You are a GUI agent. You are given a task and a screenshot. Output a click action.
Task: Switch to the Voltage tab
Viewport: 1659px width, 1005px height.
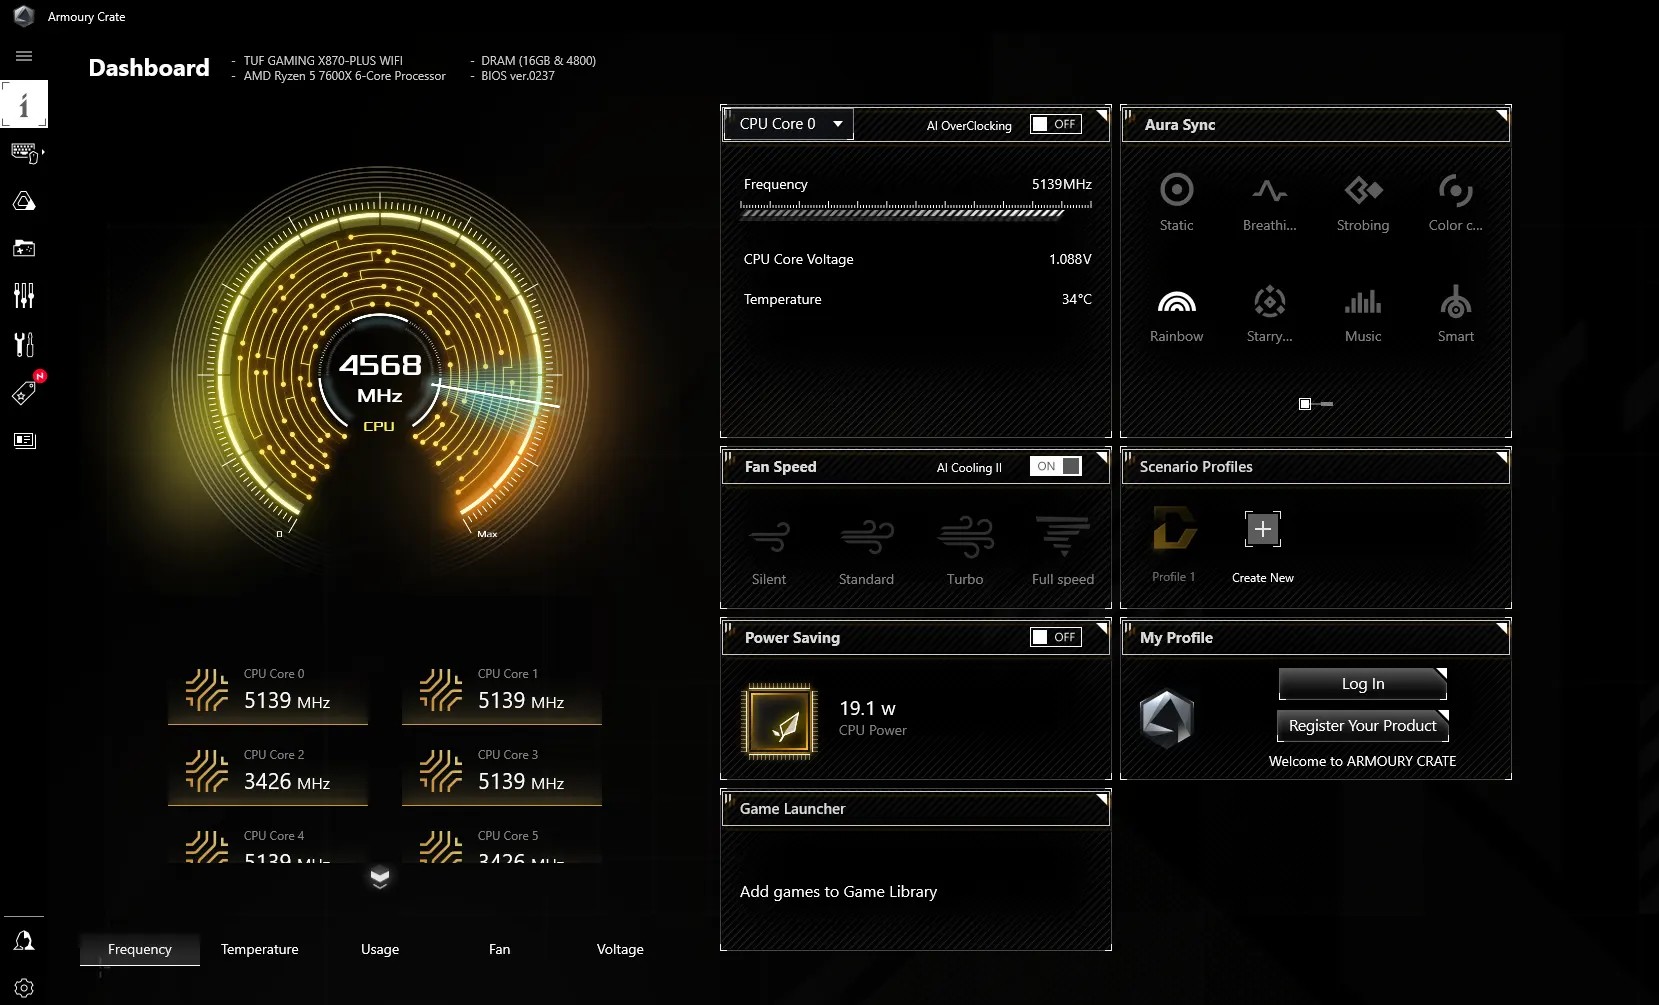tap(620, 949)
